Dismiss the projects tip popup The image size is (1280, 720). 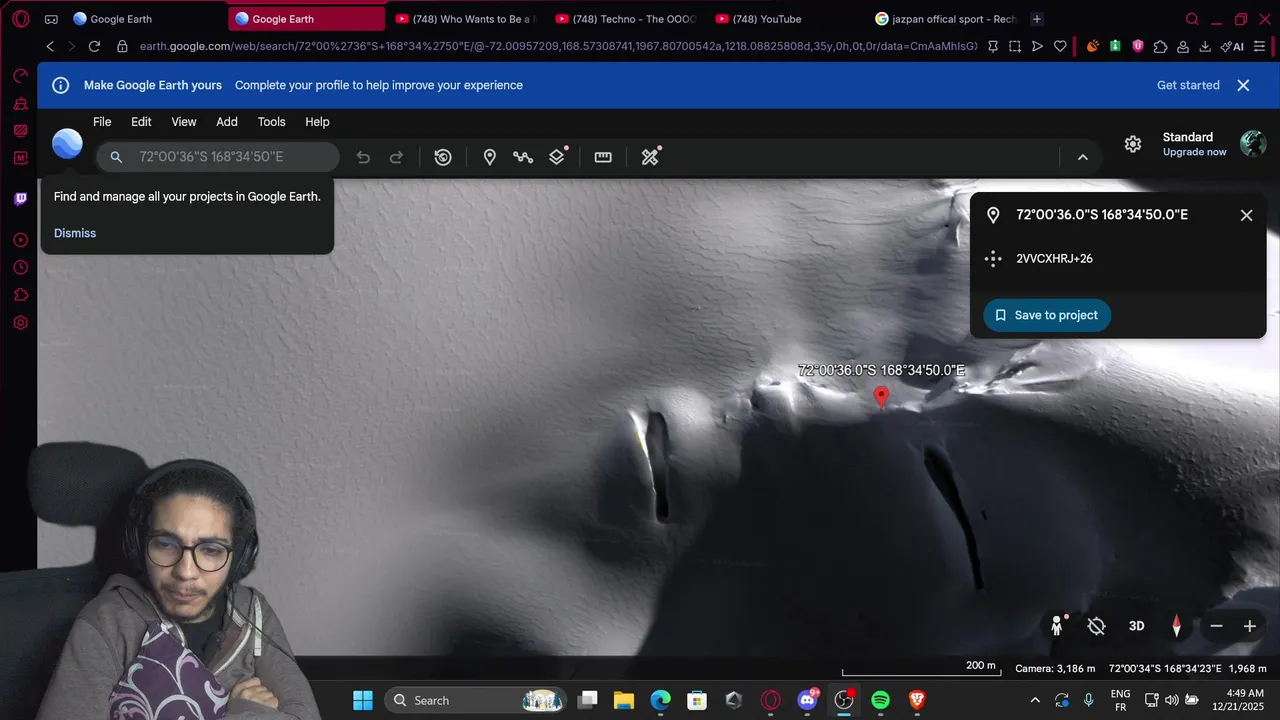75,233
